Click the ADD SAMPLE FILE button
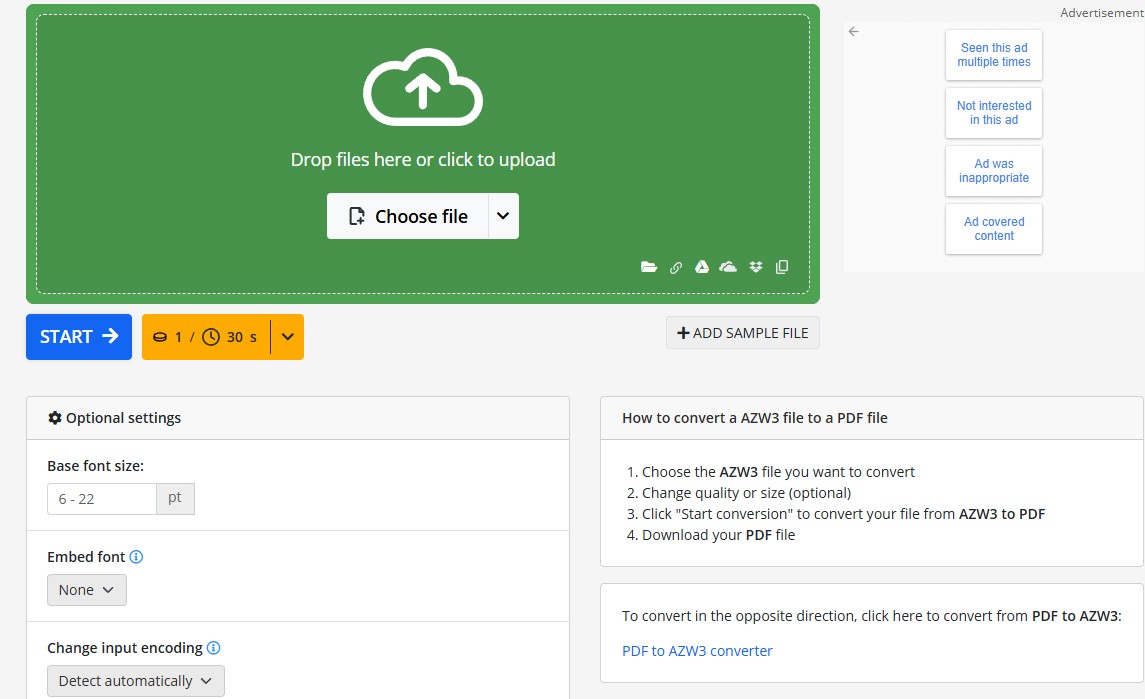 click(742, 333)
